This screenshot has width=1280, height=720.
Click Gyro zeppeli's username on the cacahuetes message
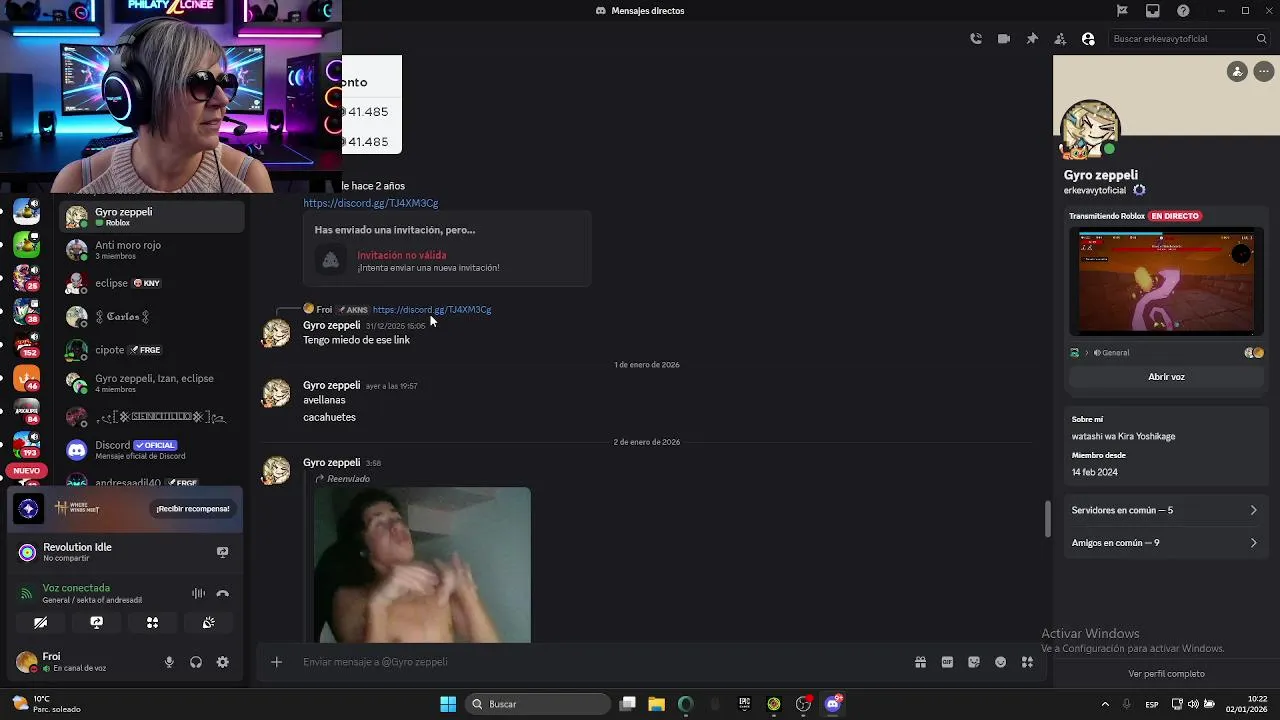click(331, 385)
